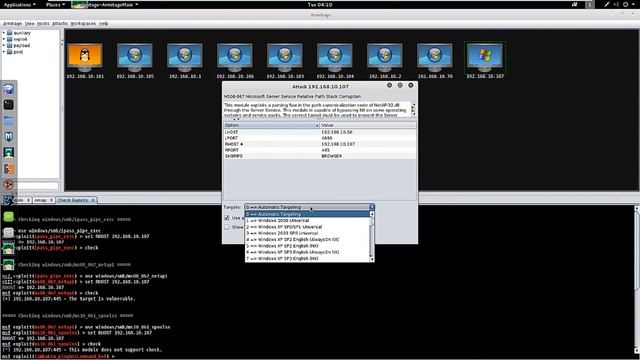This screenshot has height=360, width=640.
Task: Edit the SMBPIPE value BROWSER
Action: pos(368,156)
